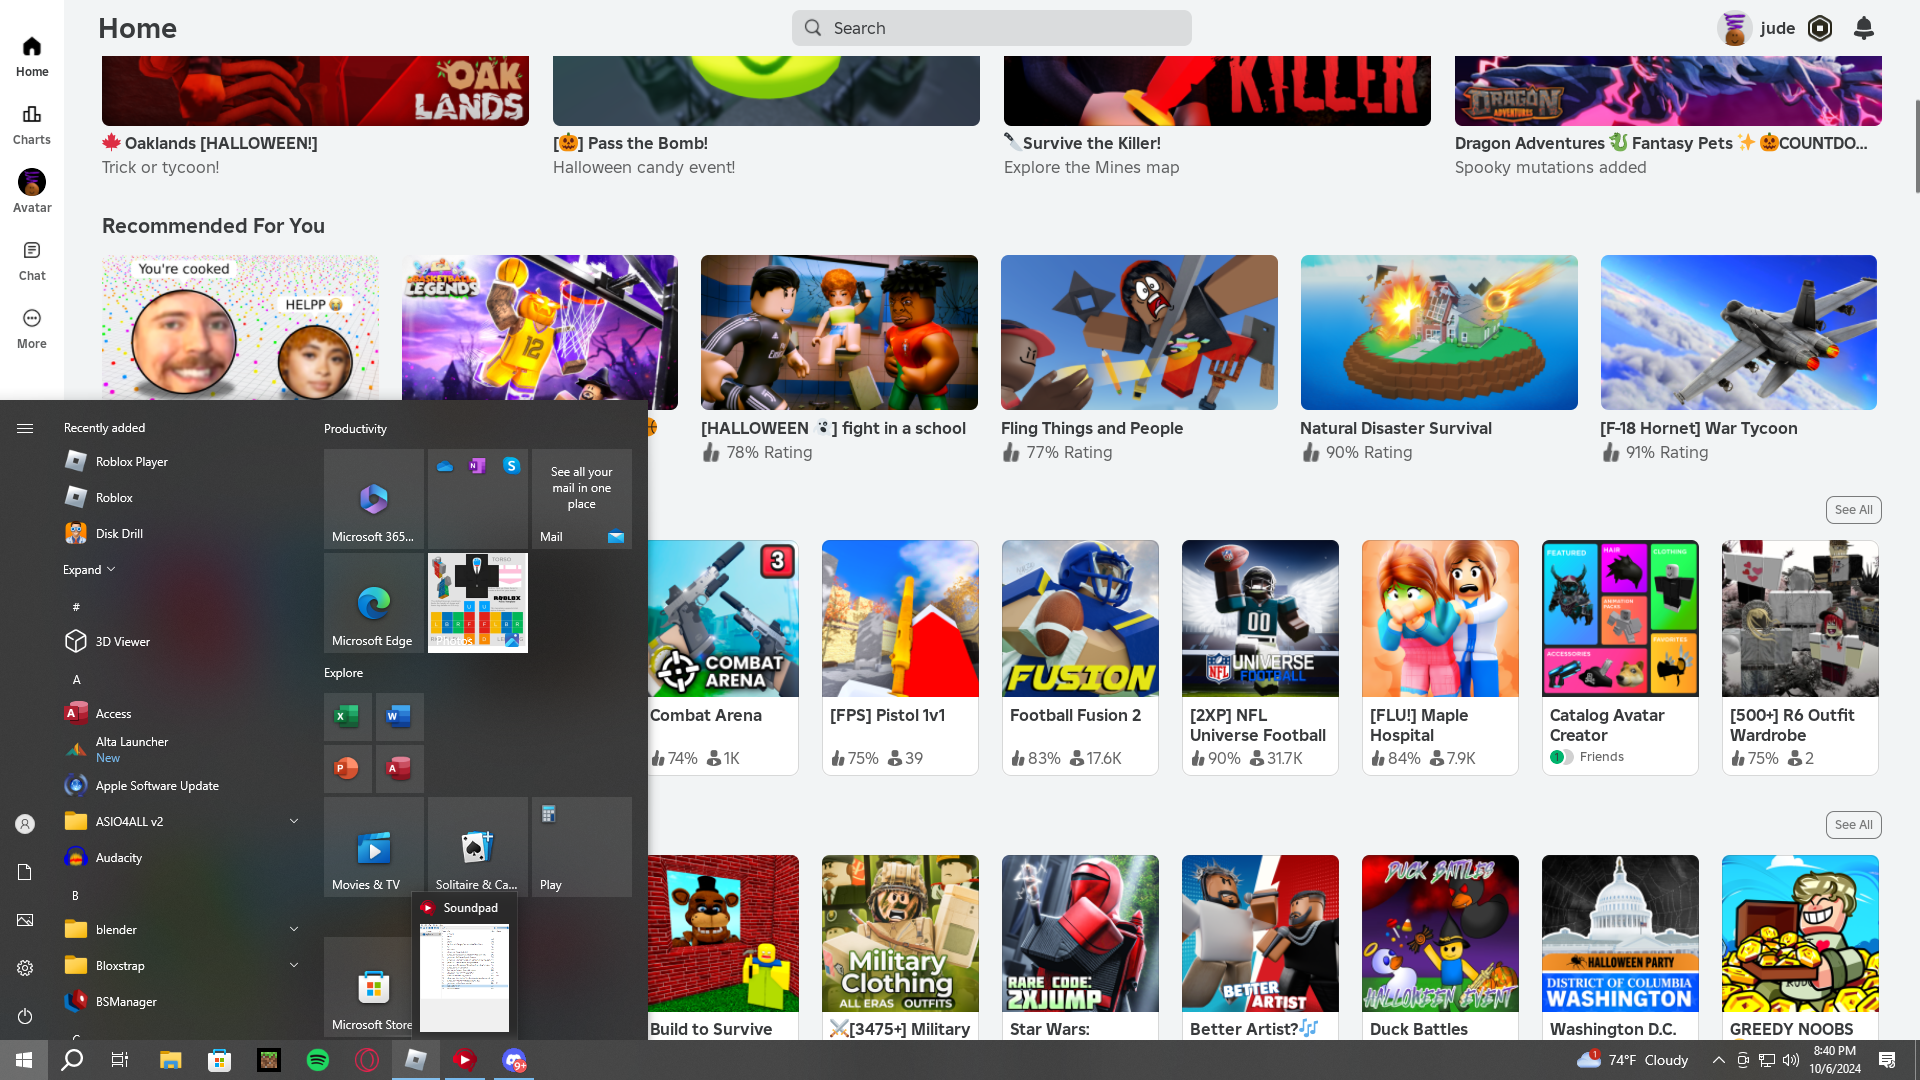Viewport: 1920px width, 1080px height.
Task: Open Microsoft Edge tile
Action: tap(374, 603)
